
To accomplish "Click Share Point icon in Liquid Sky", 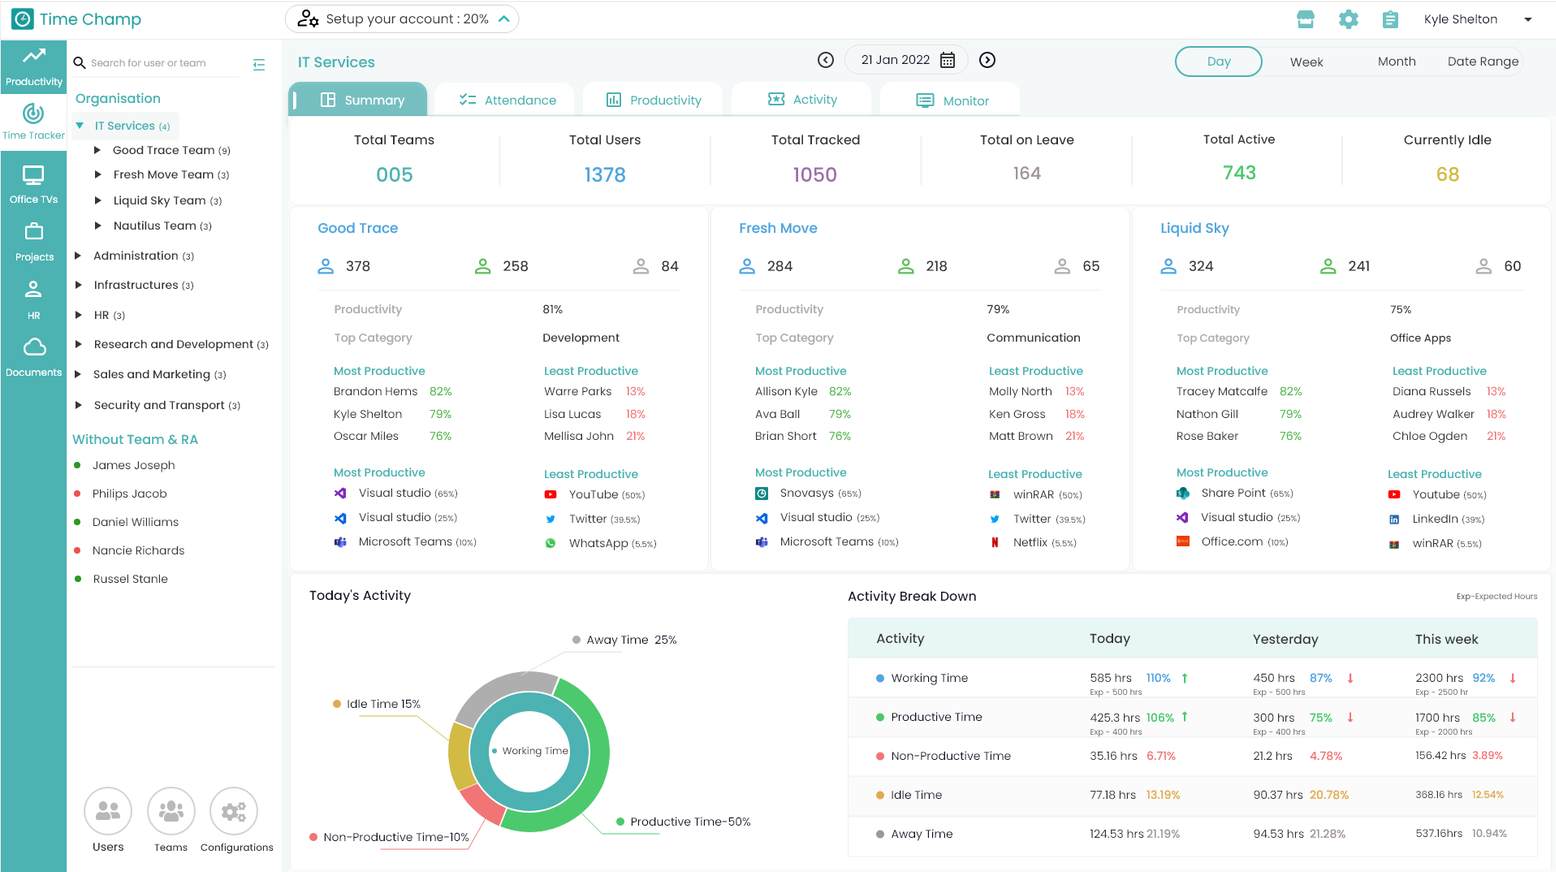I will (x=1183, y=493).
